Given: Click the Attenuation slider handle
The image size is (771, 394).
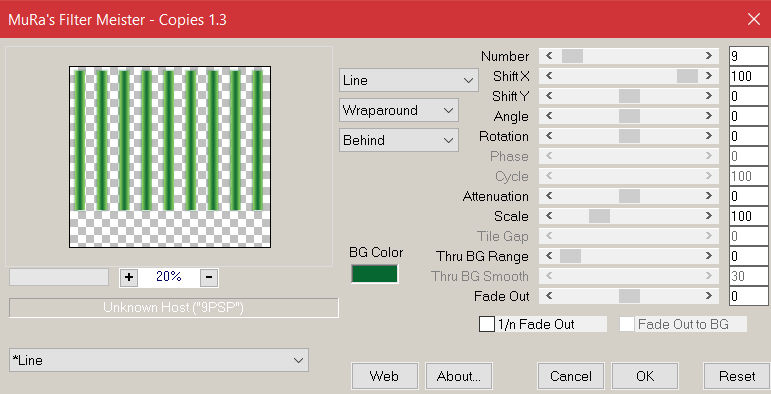Looking at the screenshot, I should (x=629, y=196).
